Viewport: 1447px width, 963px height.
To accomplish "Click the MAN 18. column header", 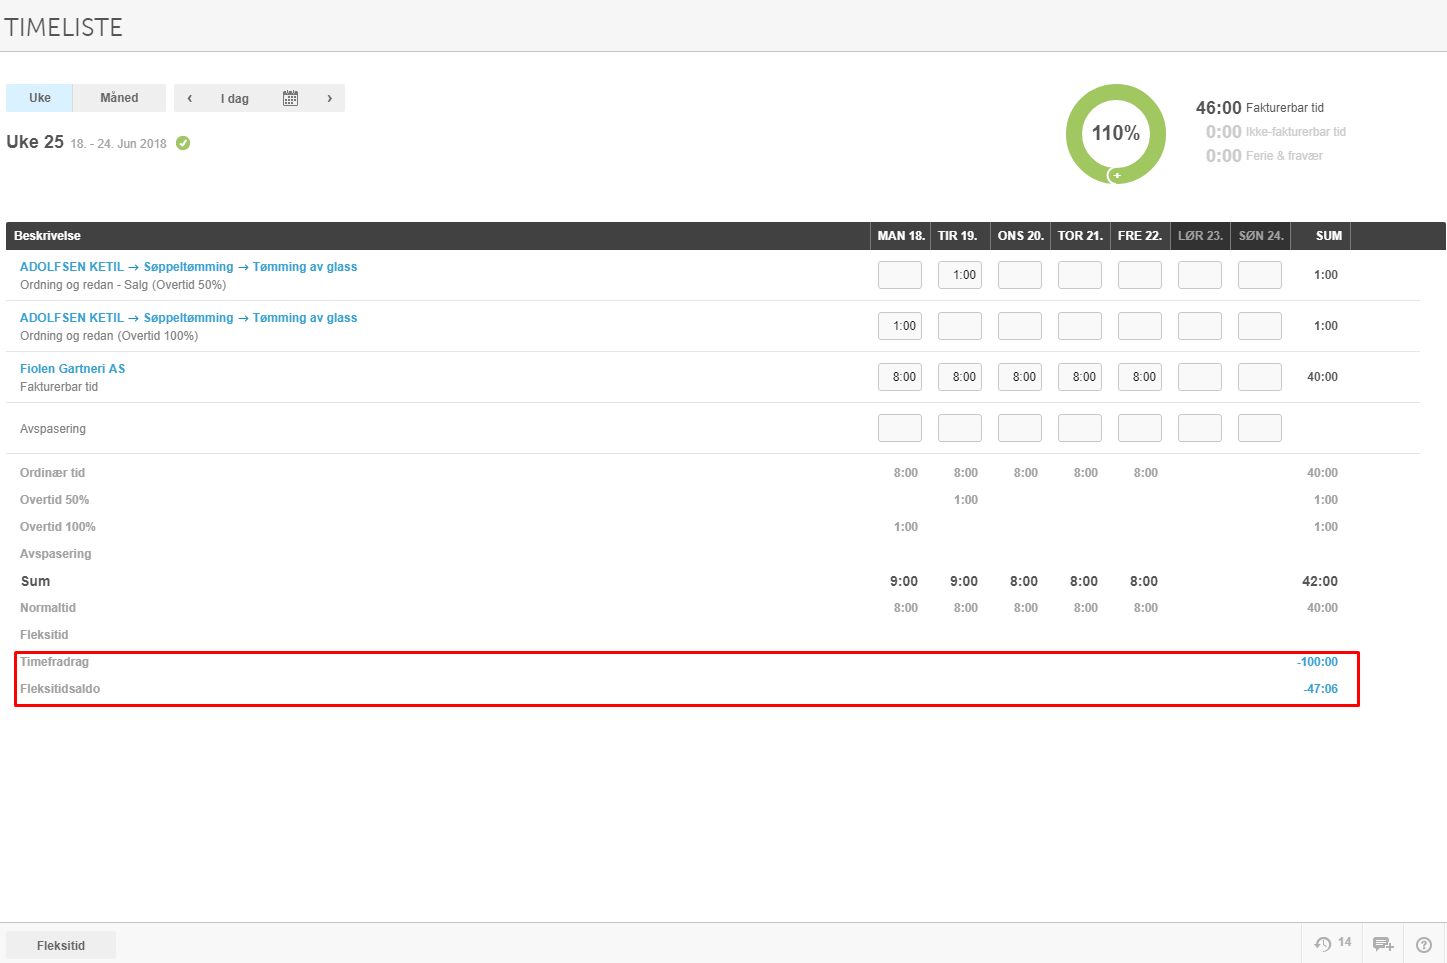I will click(x=901, y=236).
